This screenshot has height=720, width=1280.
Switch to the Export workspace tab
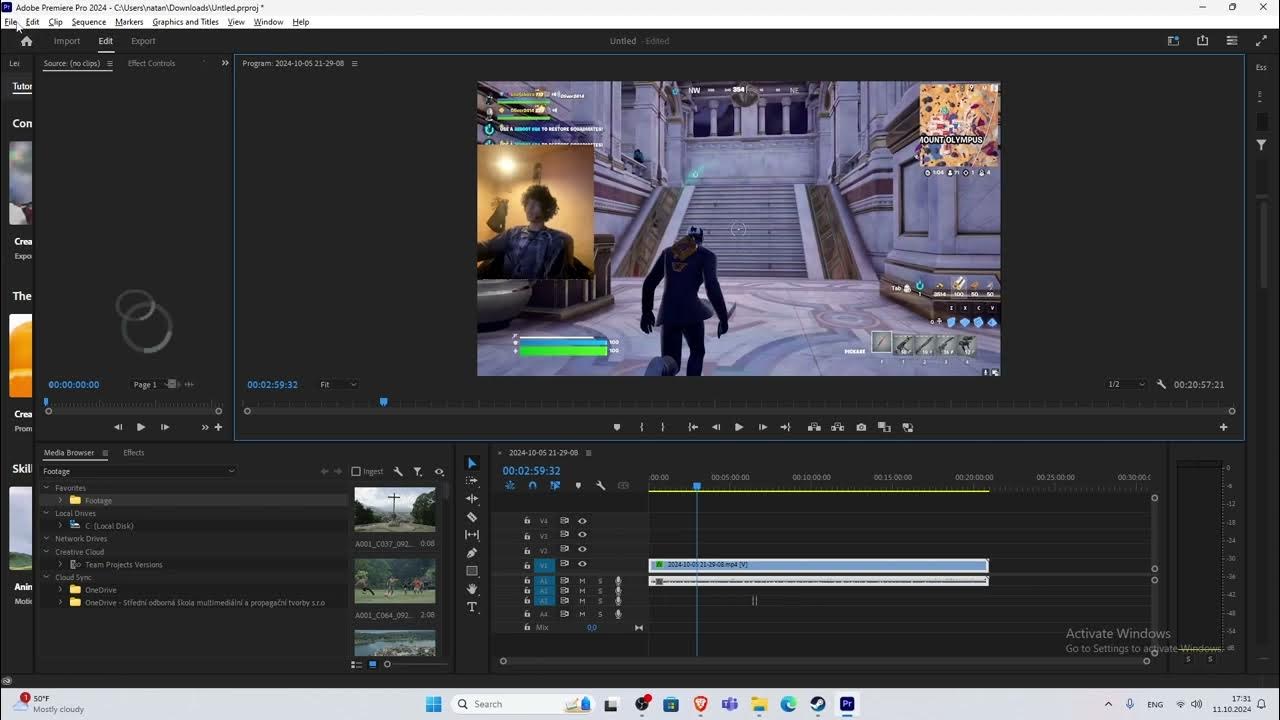143,41
